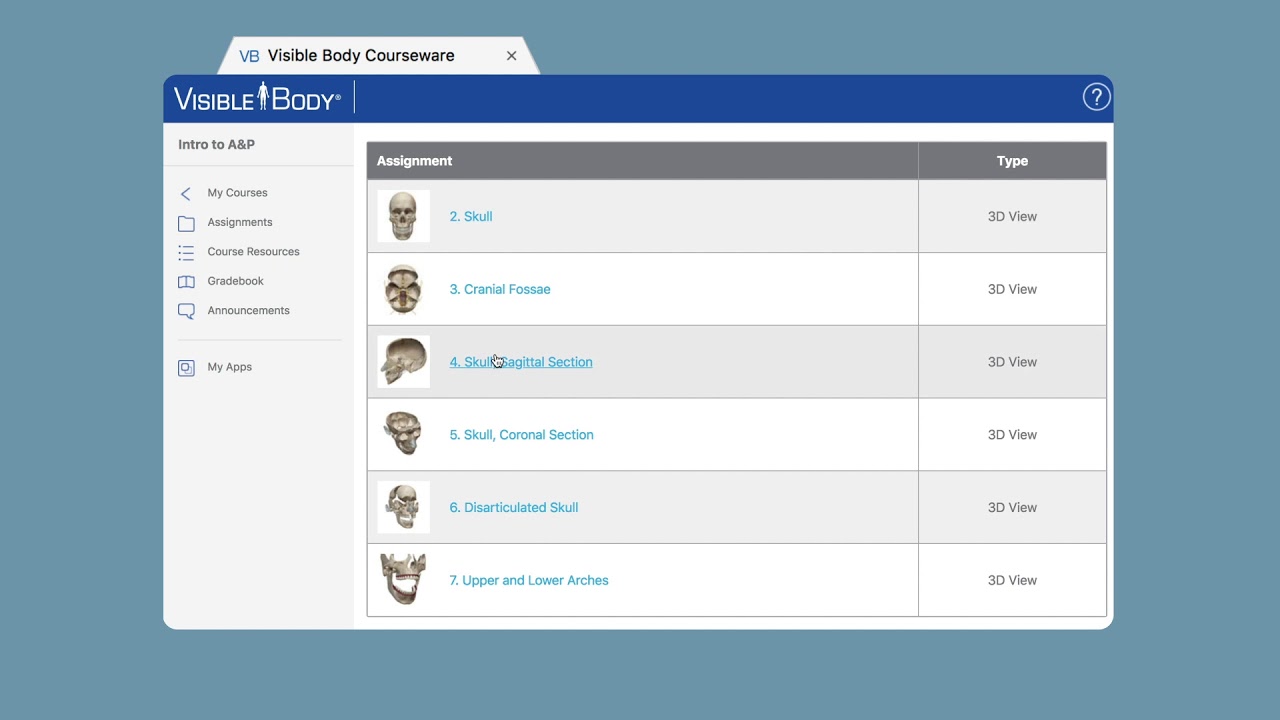Click 3D View in the Coronal Section row
Viewport: 1280px width, 720px height.
pos(1012,435)
